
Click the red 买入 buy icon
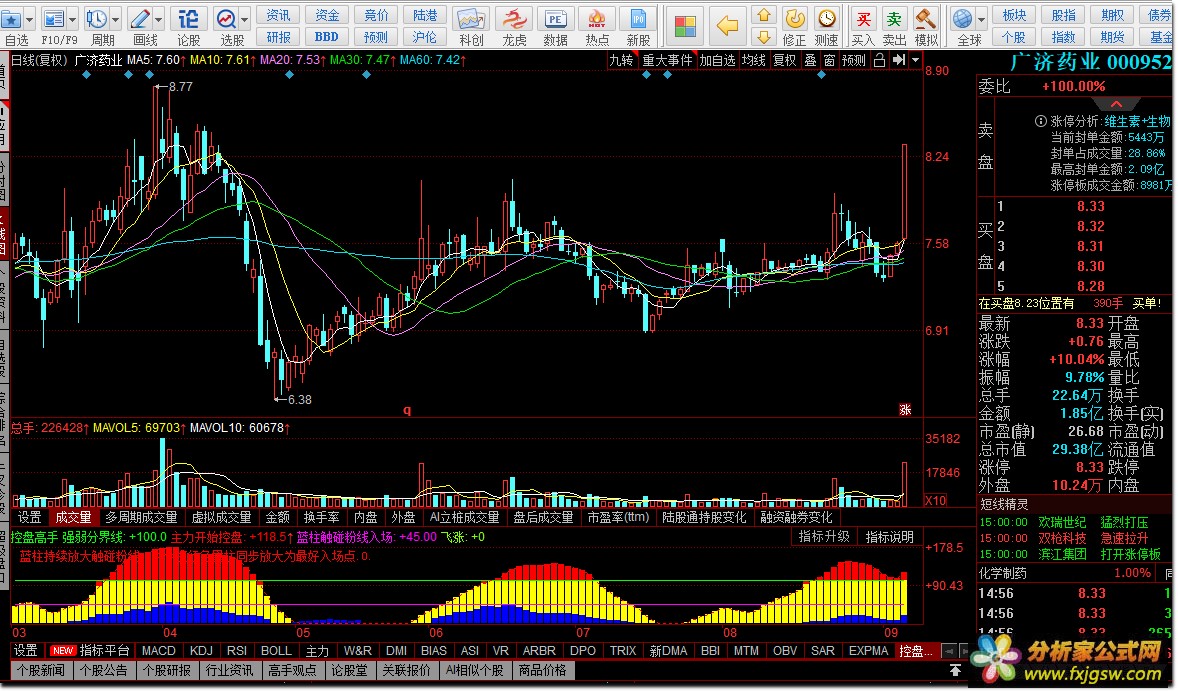[x=863, y=19]
